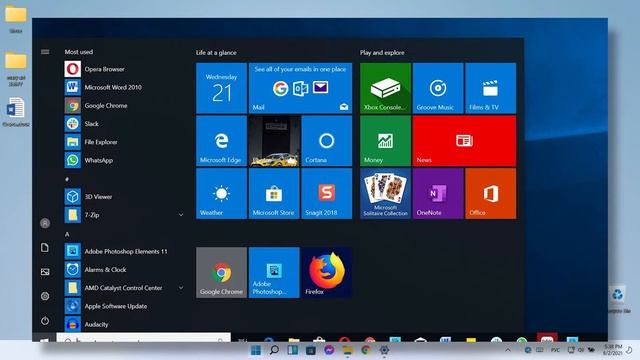Launch the Google Chrome tile
The width and height of the screenshot is (640, 360).
coord(221,272)
